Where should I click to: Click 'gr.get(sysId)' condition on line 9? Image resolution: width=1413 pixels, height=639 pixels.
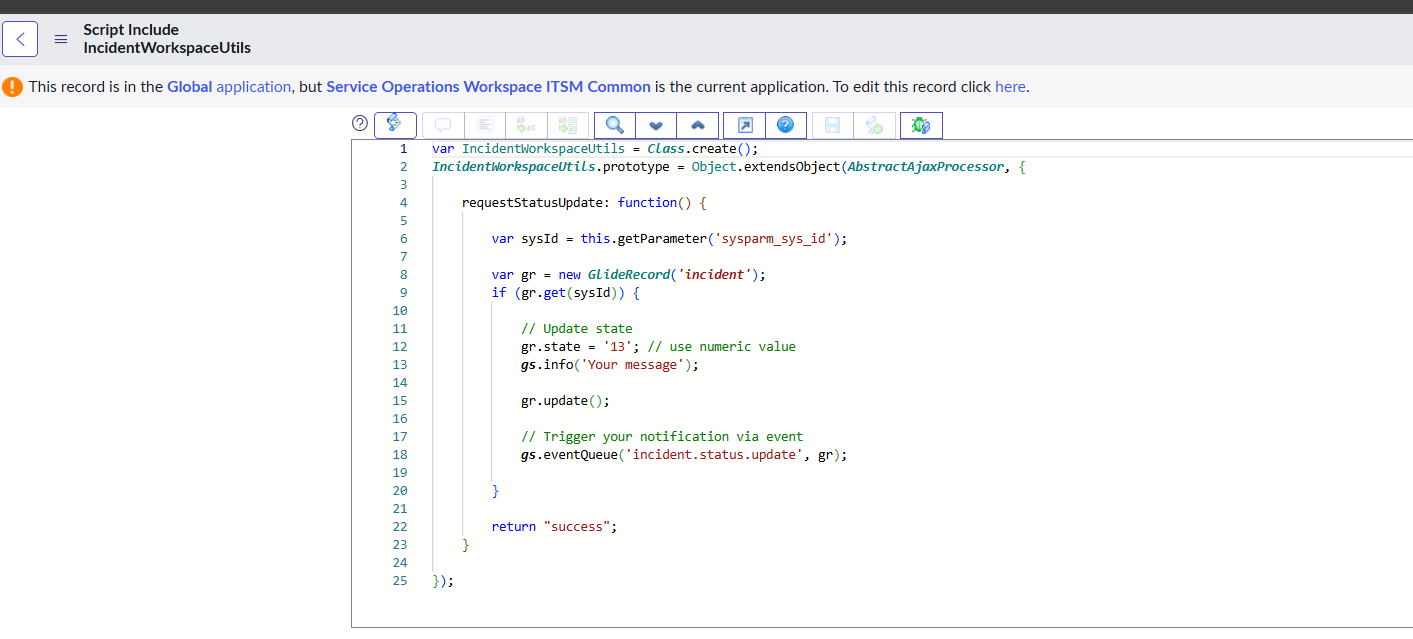coord(569,292)
